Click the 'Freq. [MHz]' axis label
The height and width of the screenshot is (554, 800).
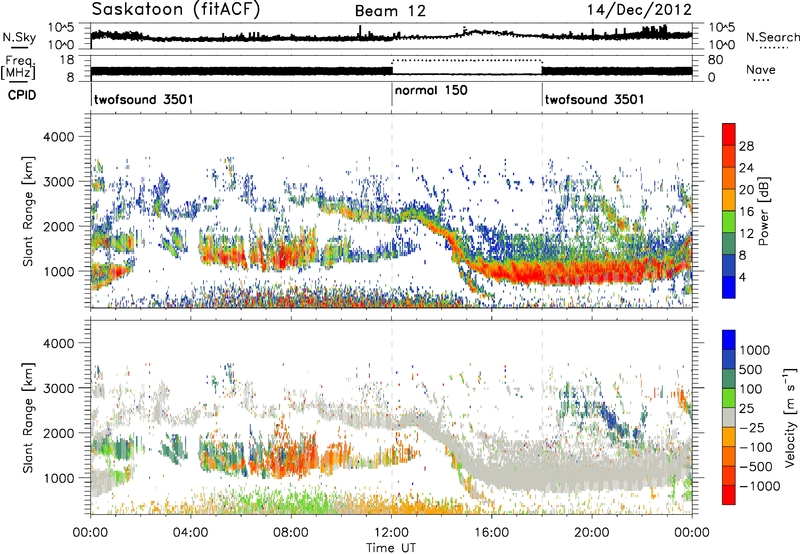tap(19, 67)
